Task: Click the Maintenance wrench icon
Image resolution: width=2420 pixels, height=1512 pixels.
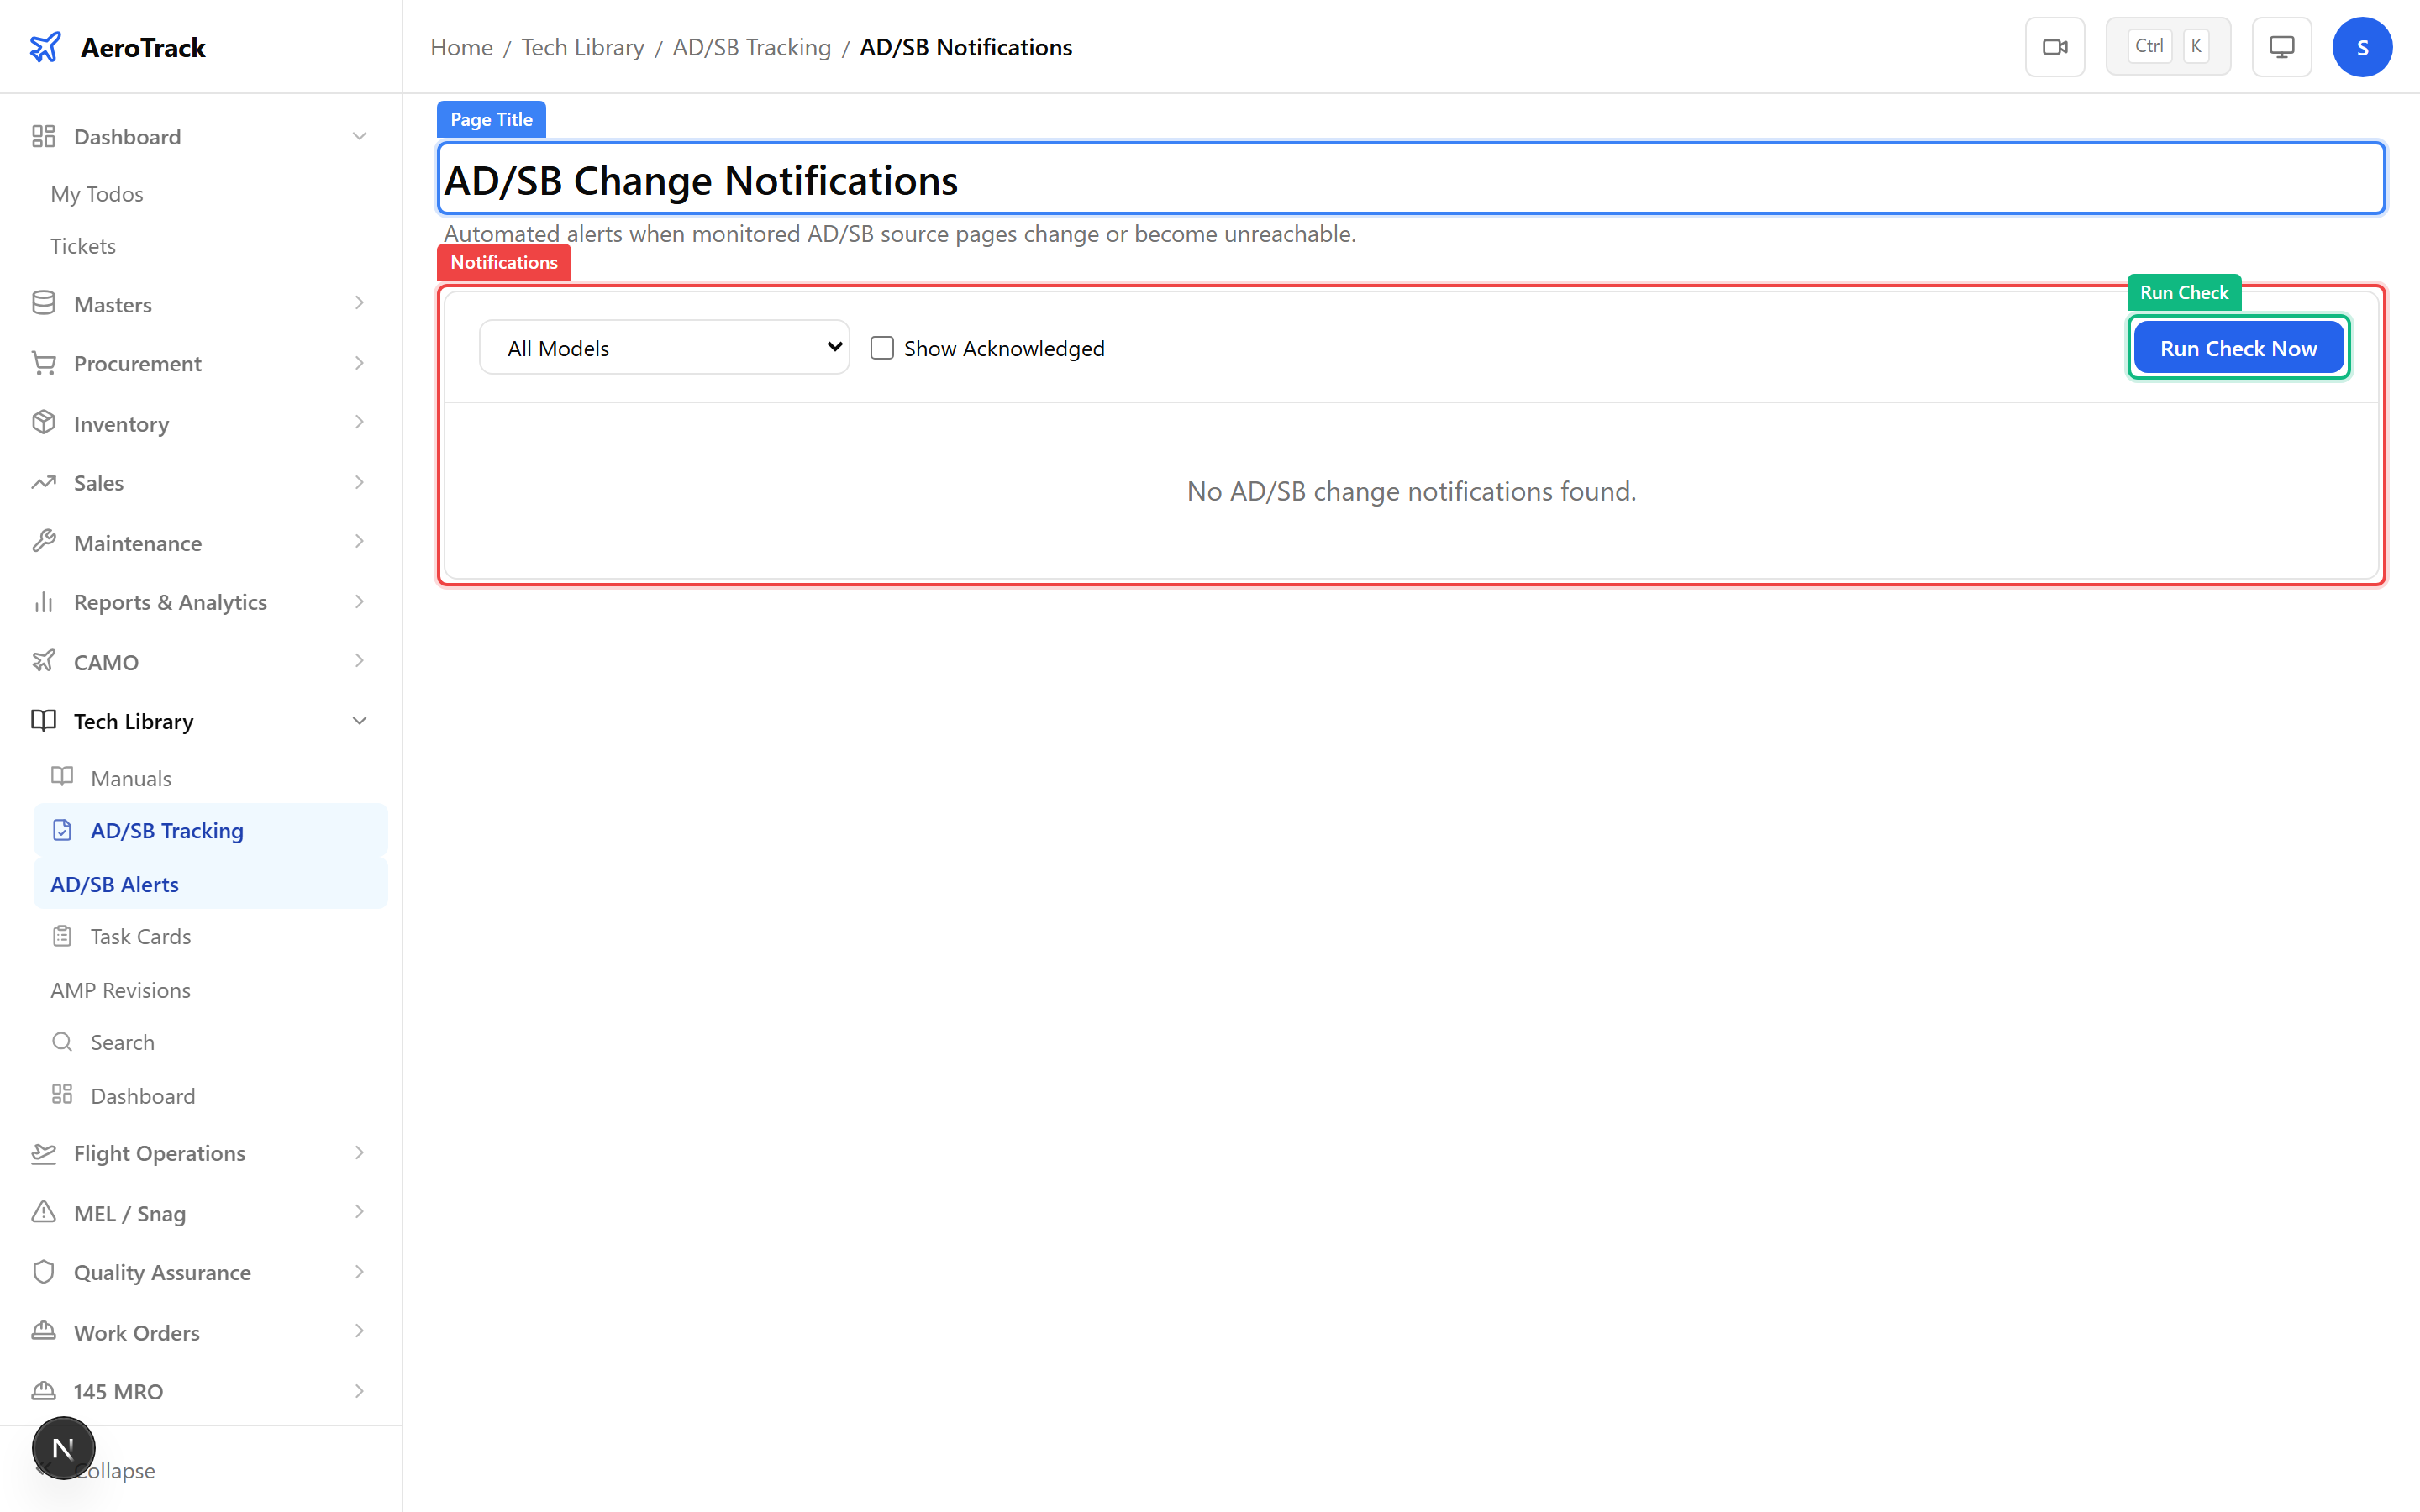Action: 44,541
